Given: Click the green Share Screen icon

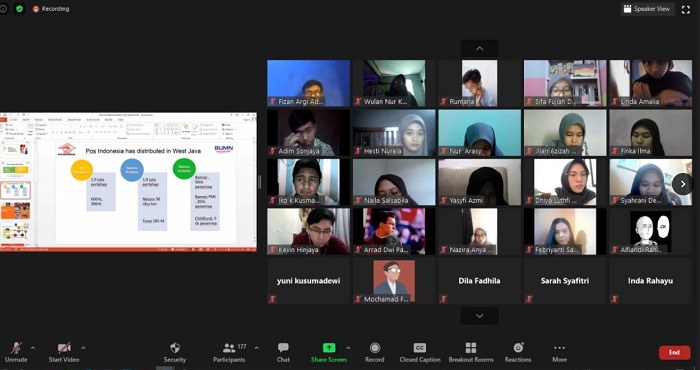Looking at the screenshot, I should coord(329,348).
